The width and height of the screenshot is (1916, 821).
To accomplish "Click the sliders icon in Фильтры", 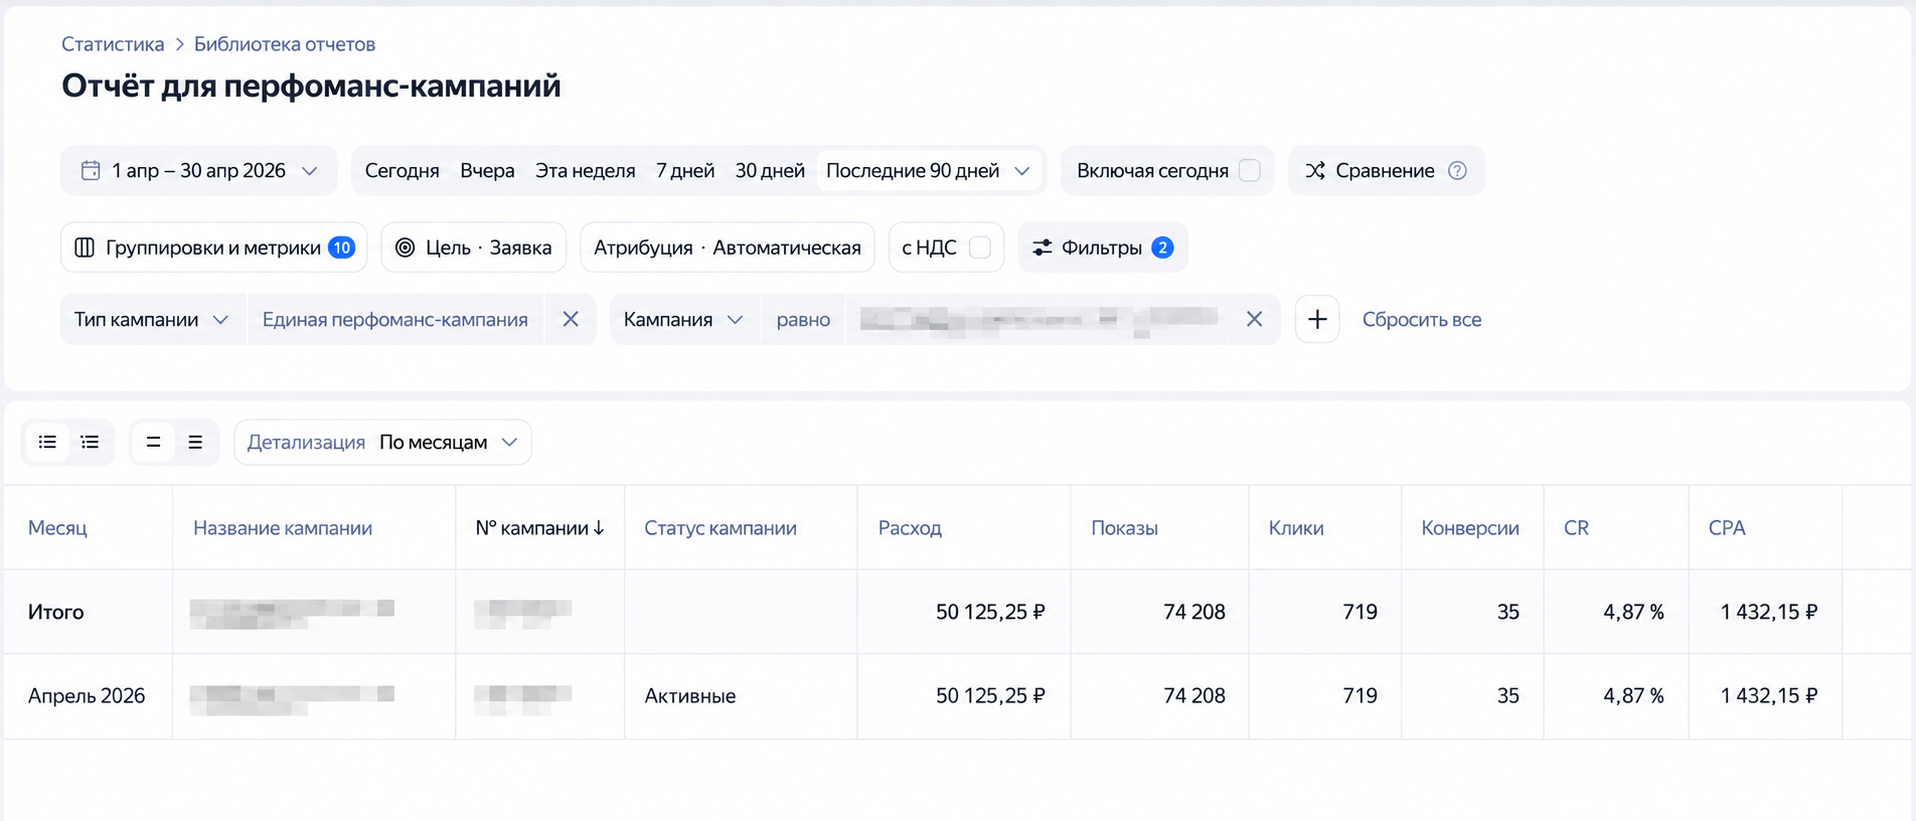I will click(1042, 247).
